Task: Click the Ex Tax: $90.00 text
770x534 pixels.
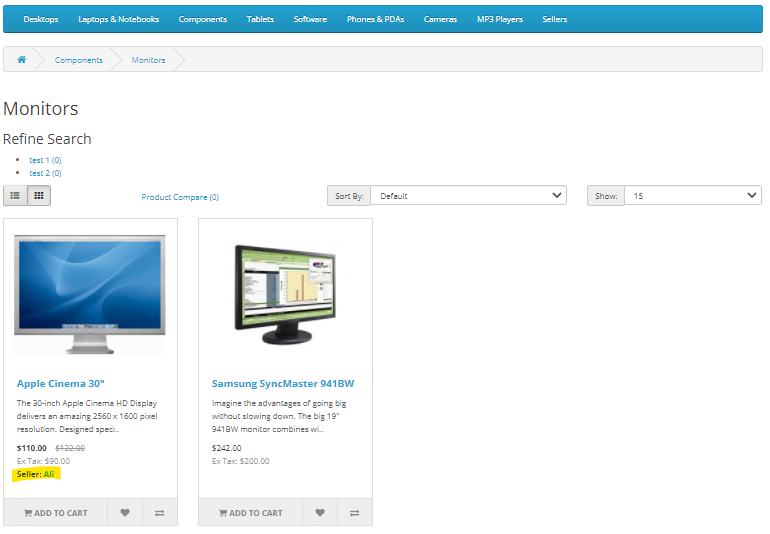Action: (x=43, y=461)
